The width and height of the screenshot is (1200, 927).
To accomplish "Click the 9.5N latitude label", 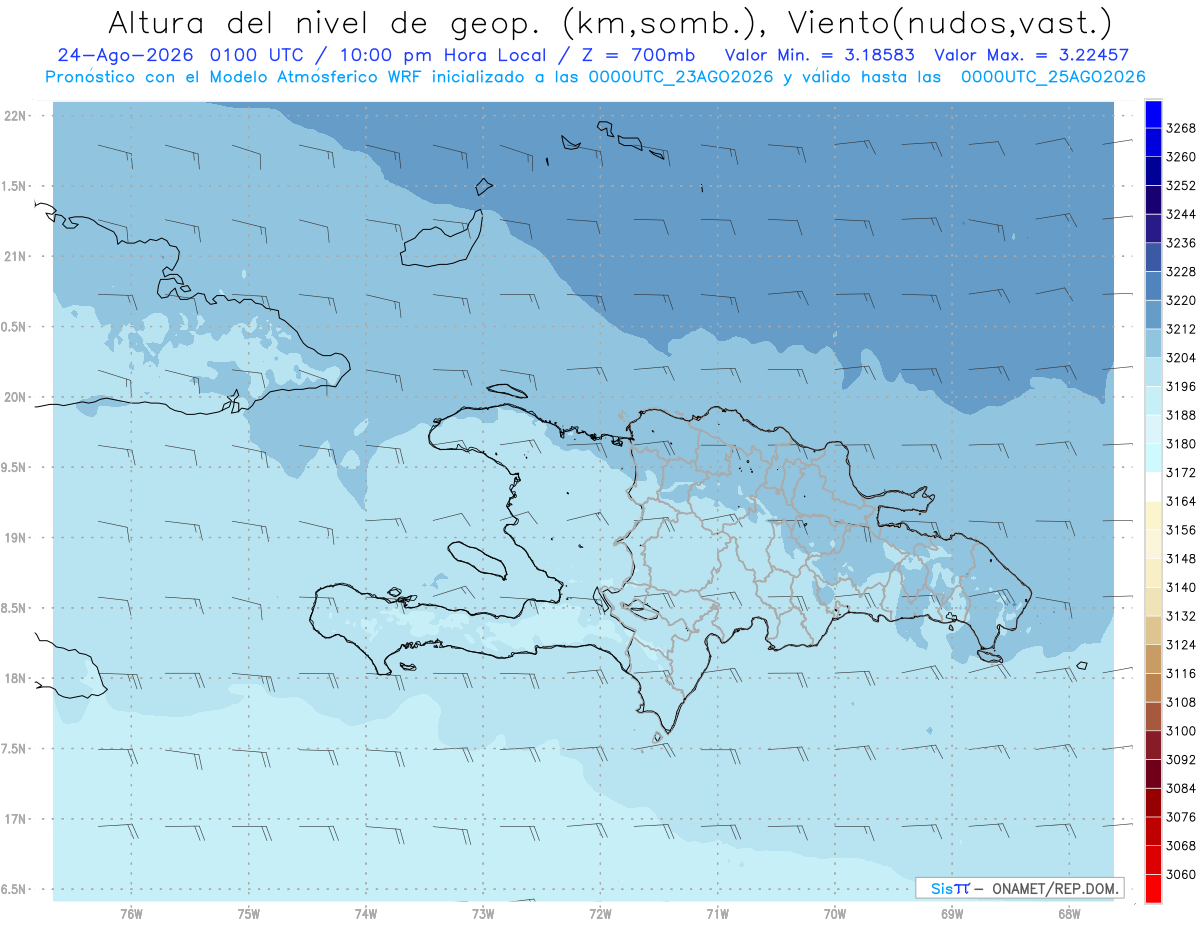I will point(15,467).
